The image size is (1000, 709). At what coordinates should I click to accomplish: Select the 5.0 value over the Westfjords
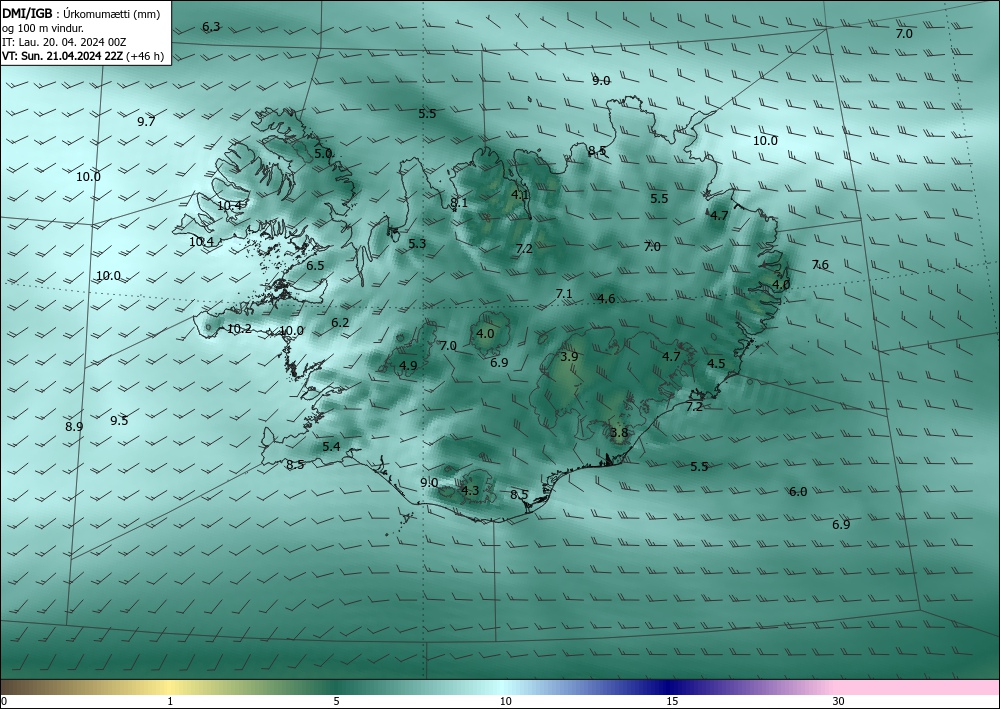(323, 153)
